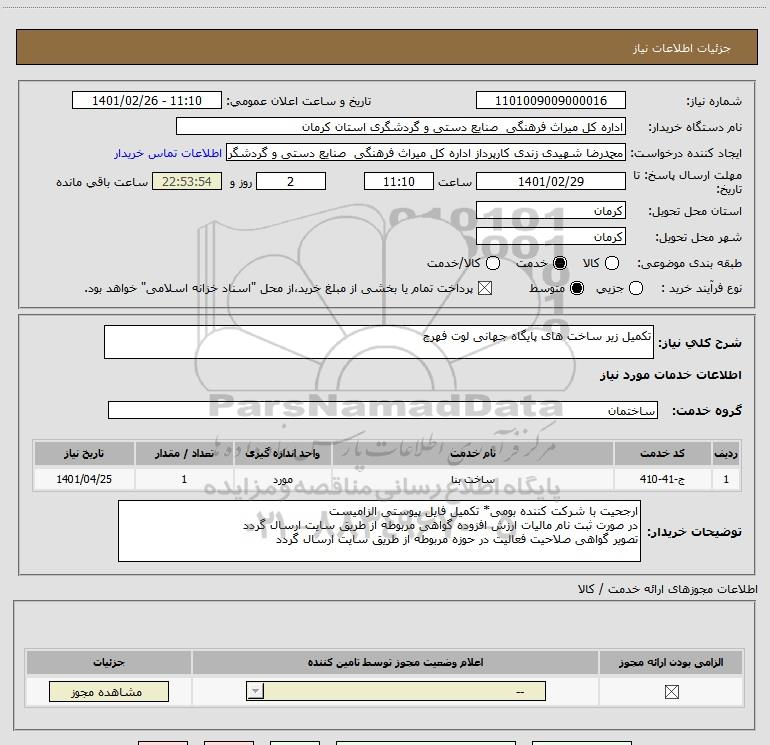Select the کالا radio button
770x745 pixels.
612,263
